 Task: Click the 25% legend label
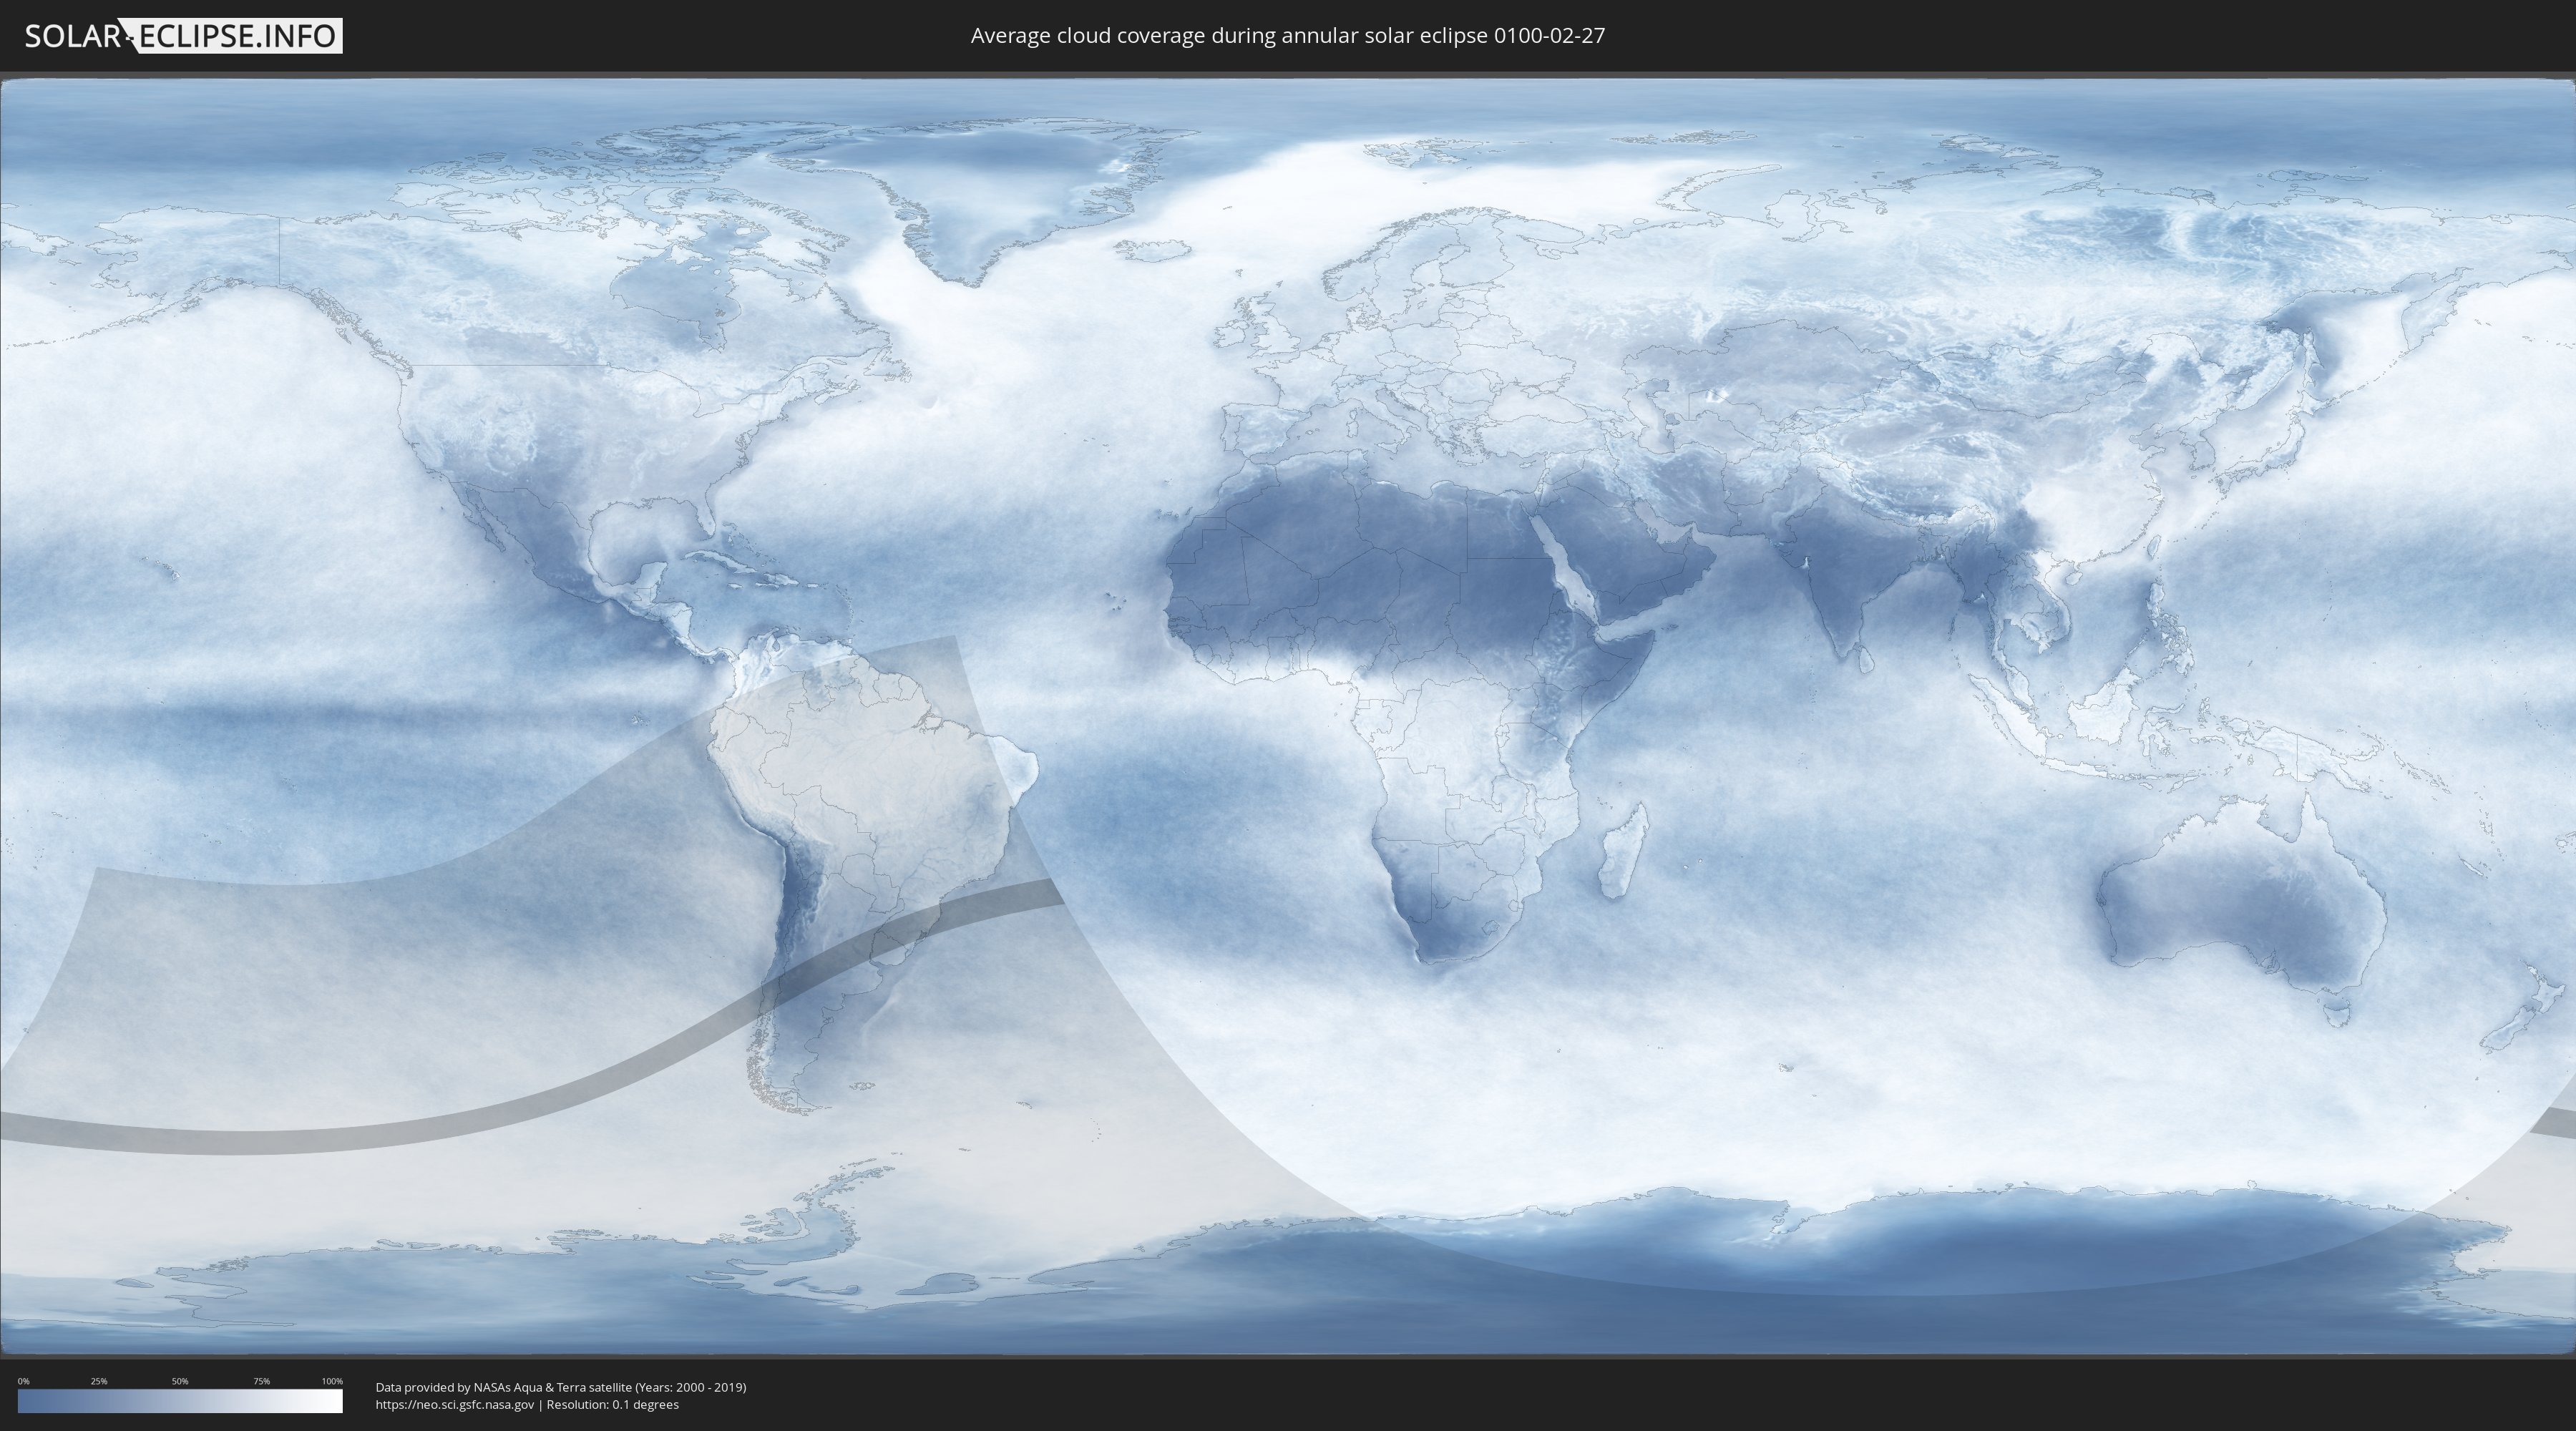pos(99,1381)
